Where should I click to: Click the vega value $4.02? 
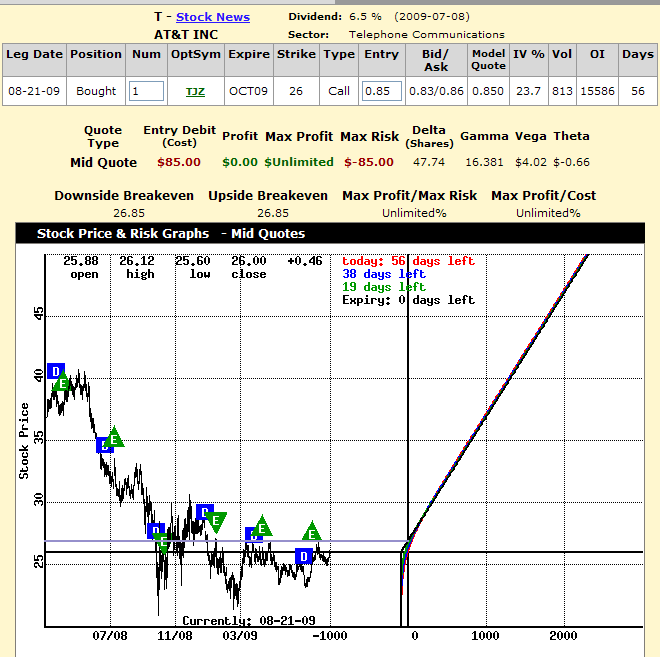click(531, 162)
